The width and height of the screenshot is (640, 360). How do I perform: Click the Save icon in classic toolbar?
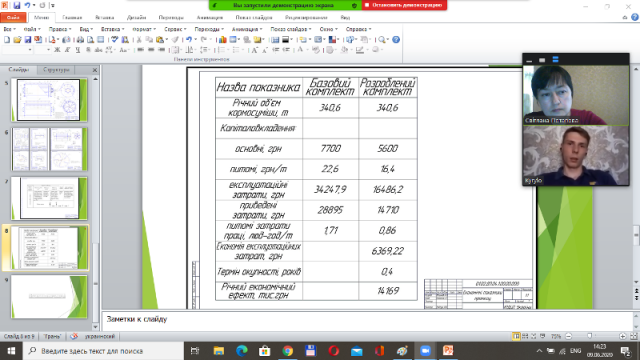pos(27,40)
